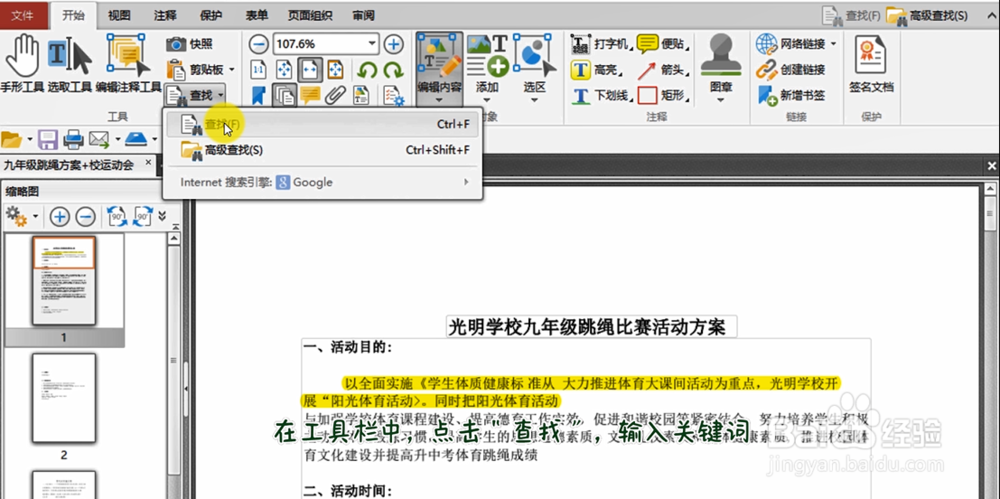
Task: Rotate the view counter-clockwise with green arrow
Action: pyautogui.click(x=367, y=69)
